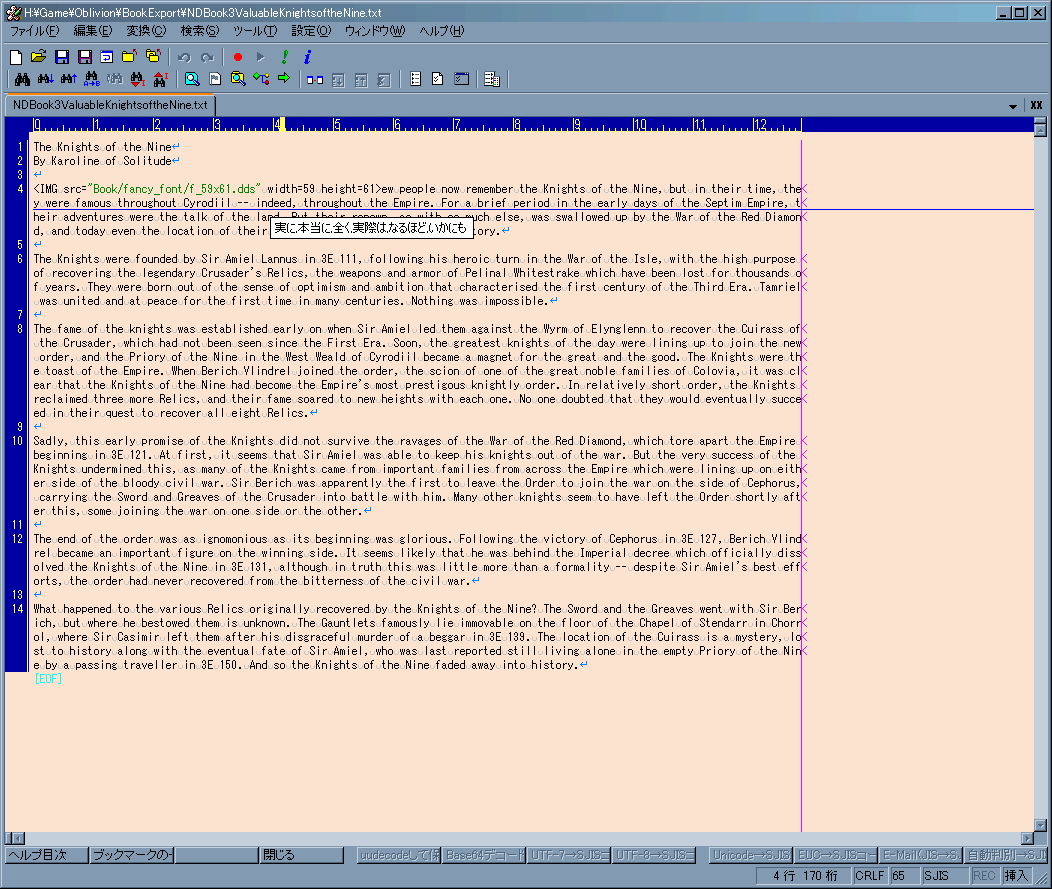The width and height of the screenshot is (1052, 889).
Task: Click the ヘルプ目次 function key button
Action: [x=46, y=855]
